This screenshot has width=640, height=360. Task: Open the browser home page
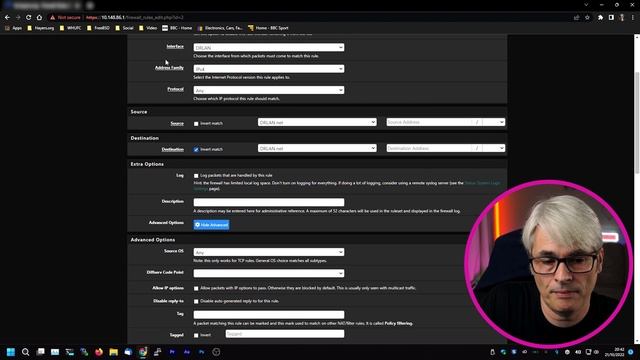(x=39, y=18)
